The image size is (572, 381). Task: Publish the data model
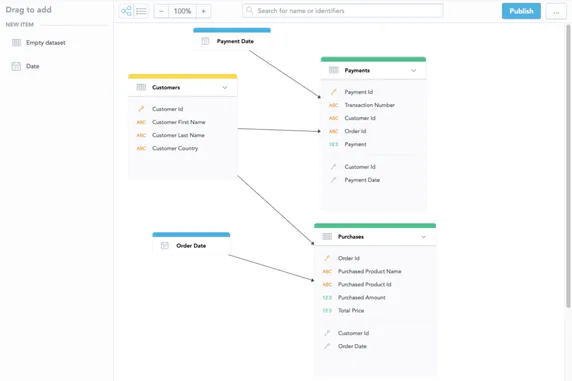521,11
